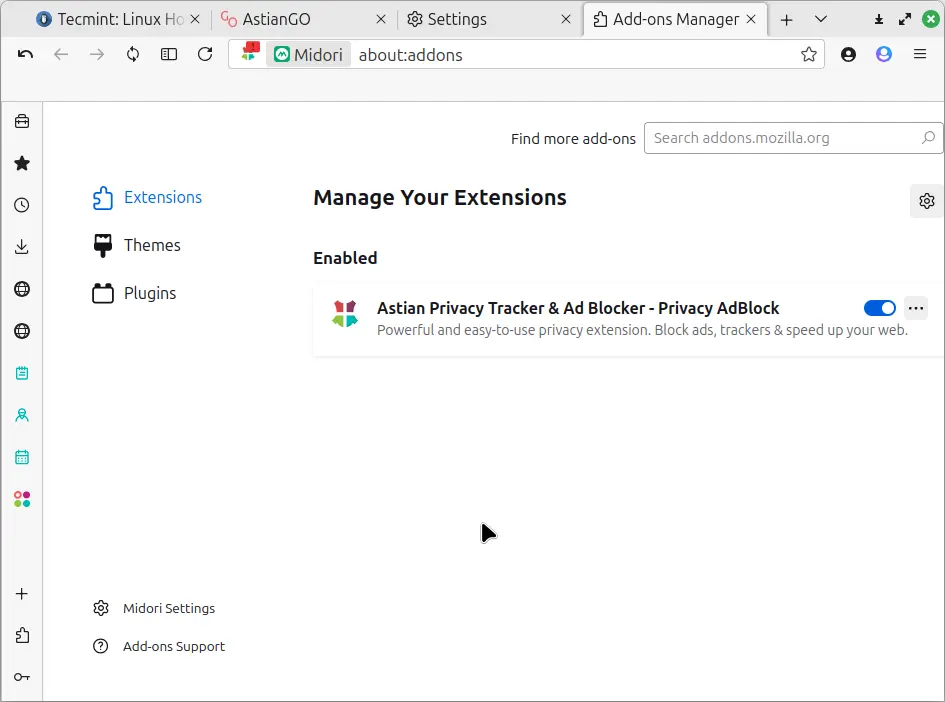Click the puzzle piece icon in sidebar
The height and width of the screenshot is (702, 945).
click(21, 635)
